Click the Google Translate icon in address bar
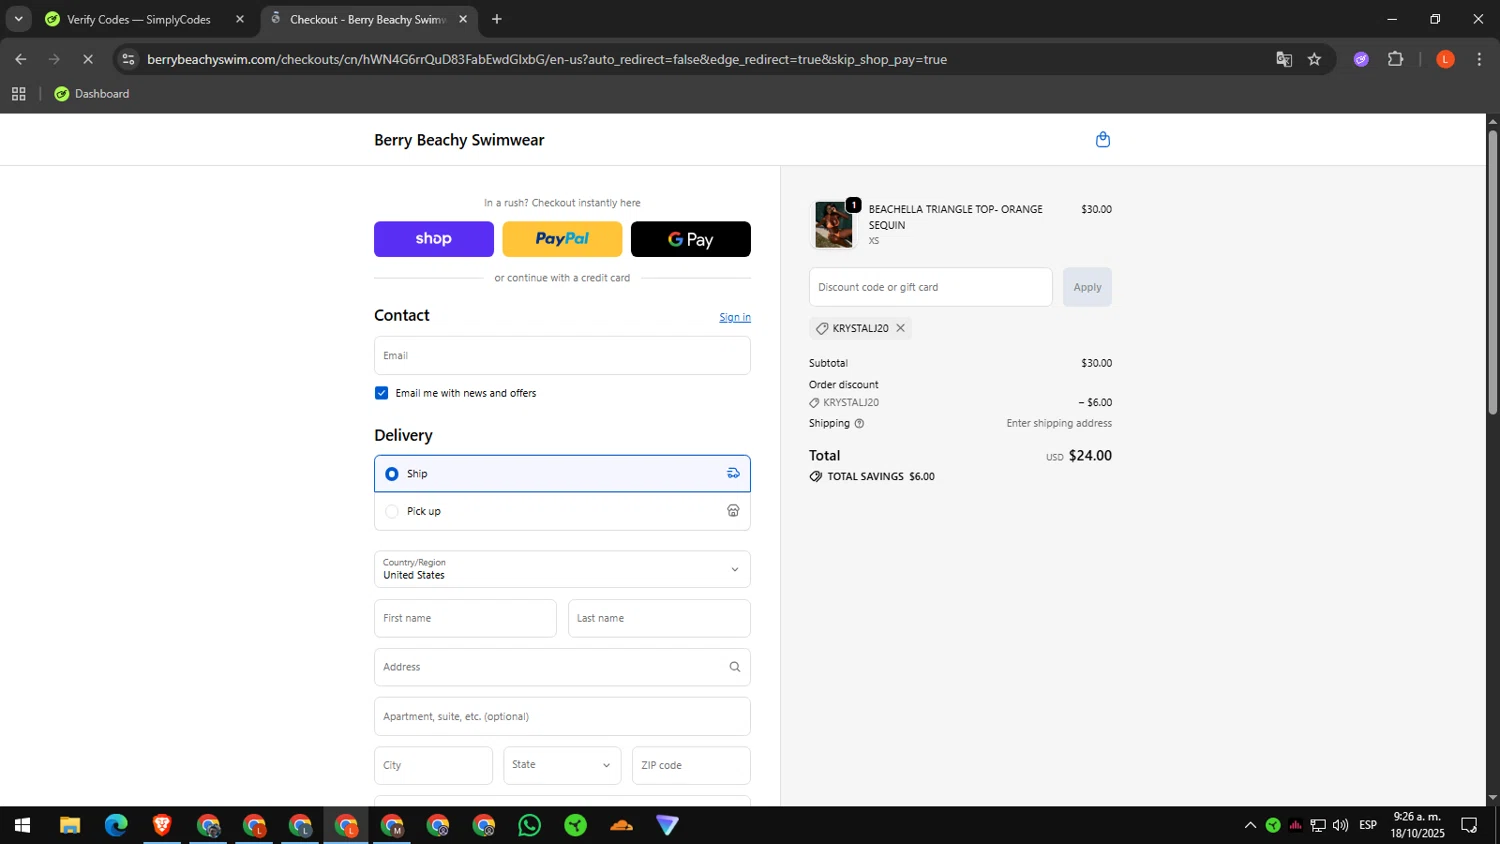The image size is (1500, 844). point(1284,60)
